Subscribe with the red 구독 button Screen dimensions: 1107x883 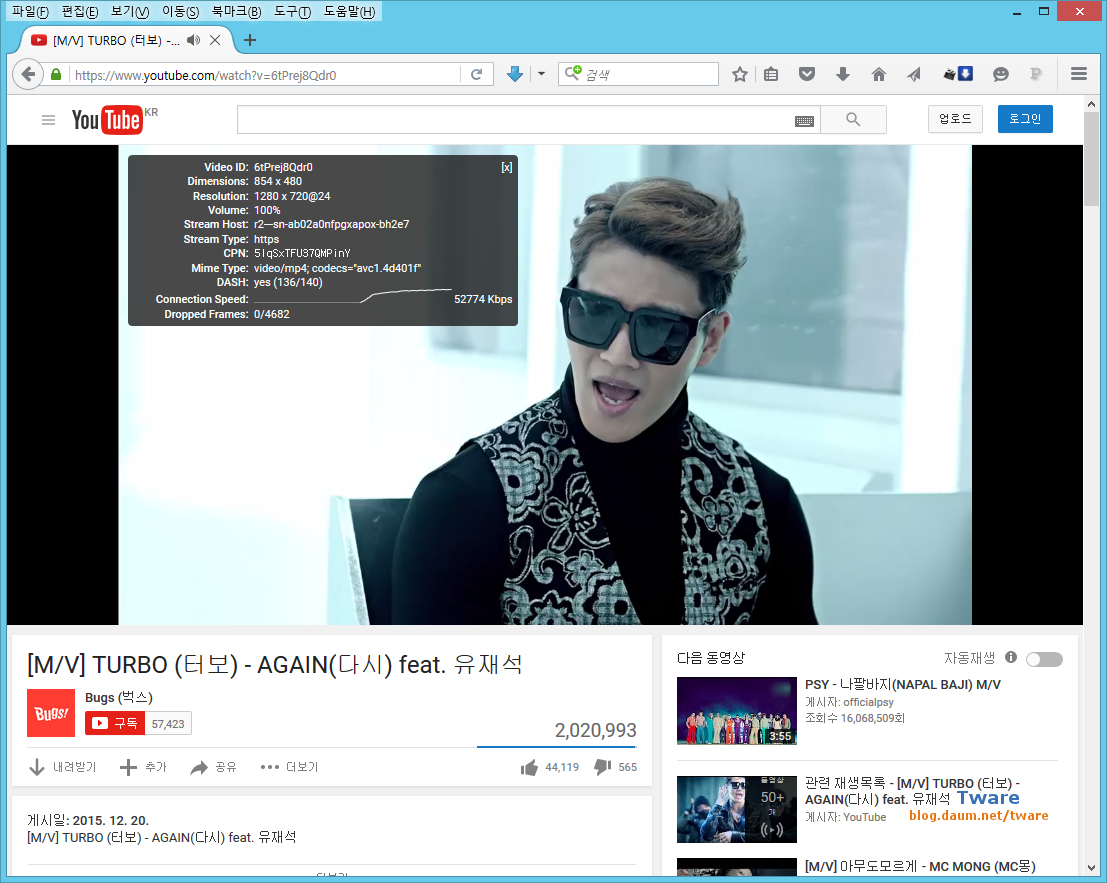click(115, 723)
